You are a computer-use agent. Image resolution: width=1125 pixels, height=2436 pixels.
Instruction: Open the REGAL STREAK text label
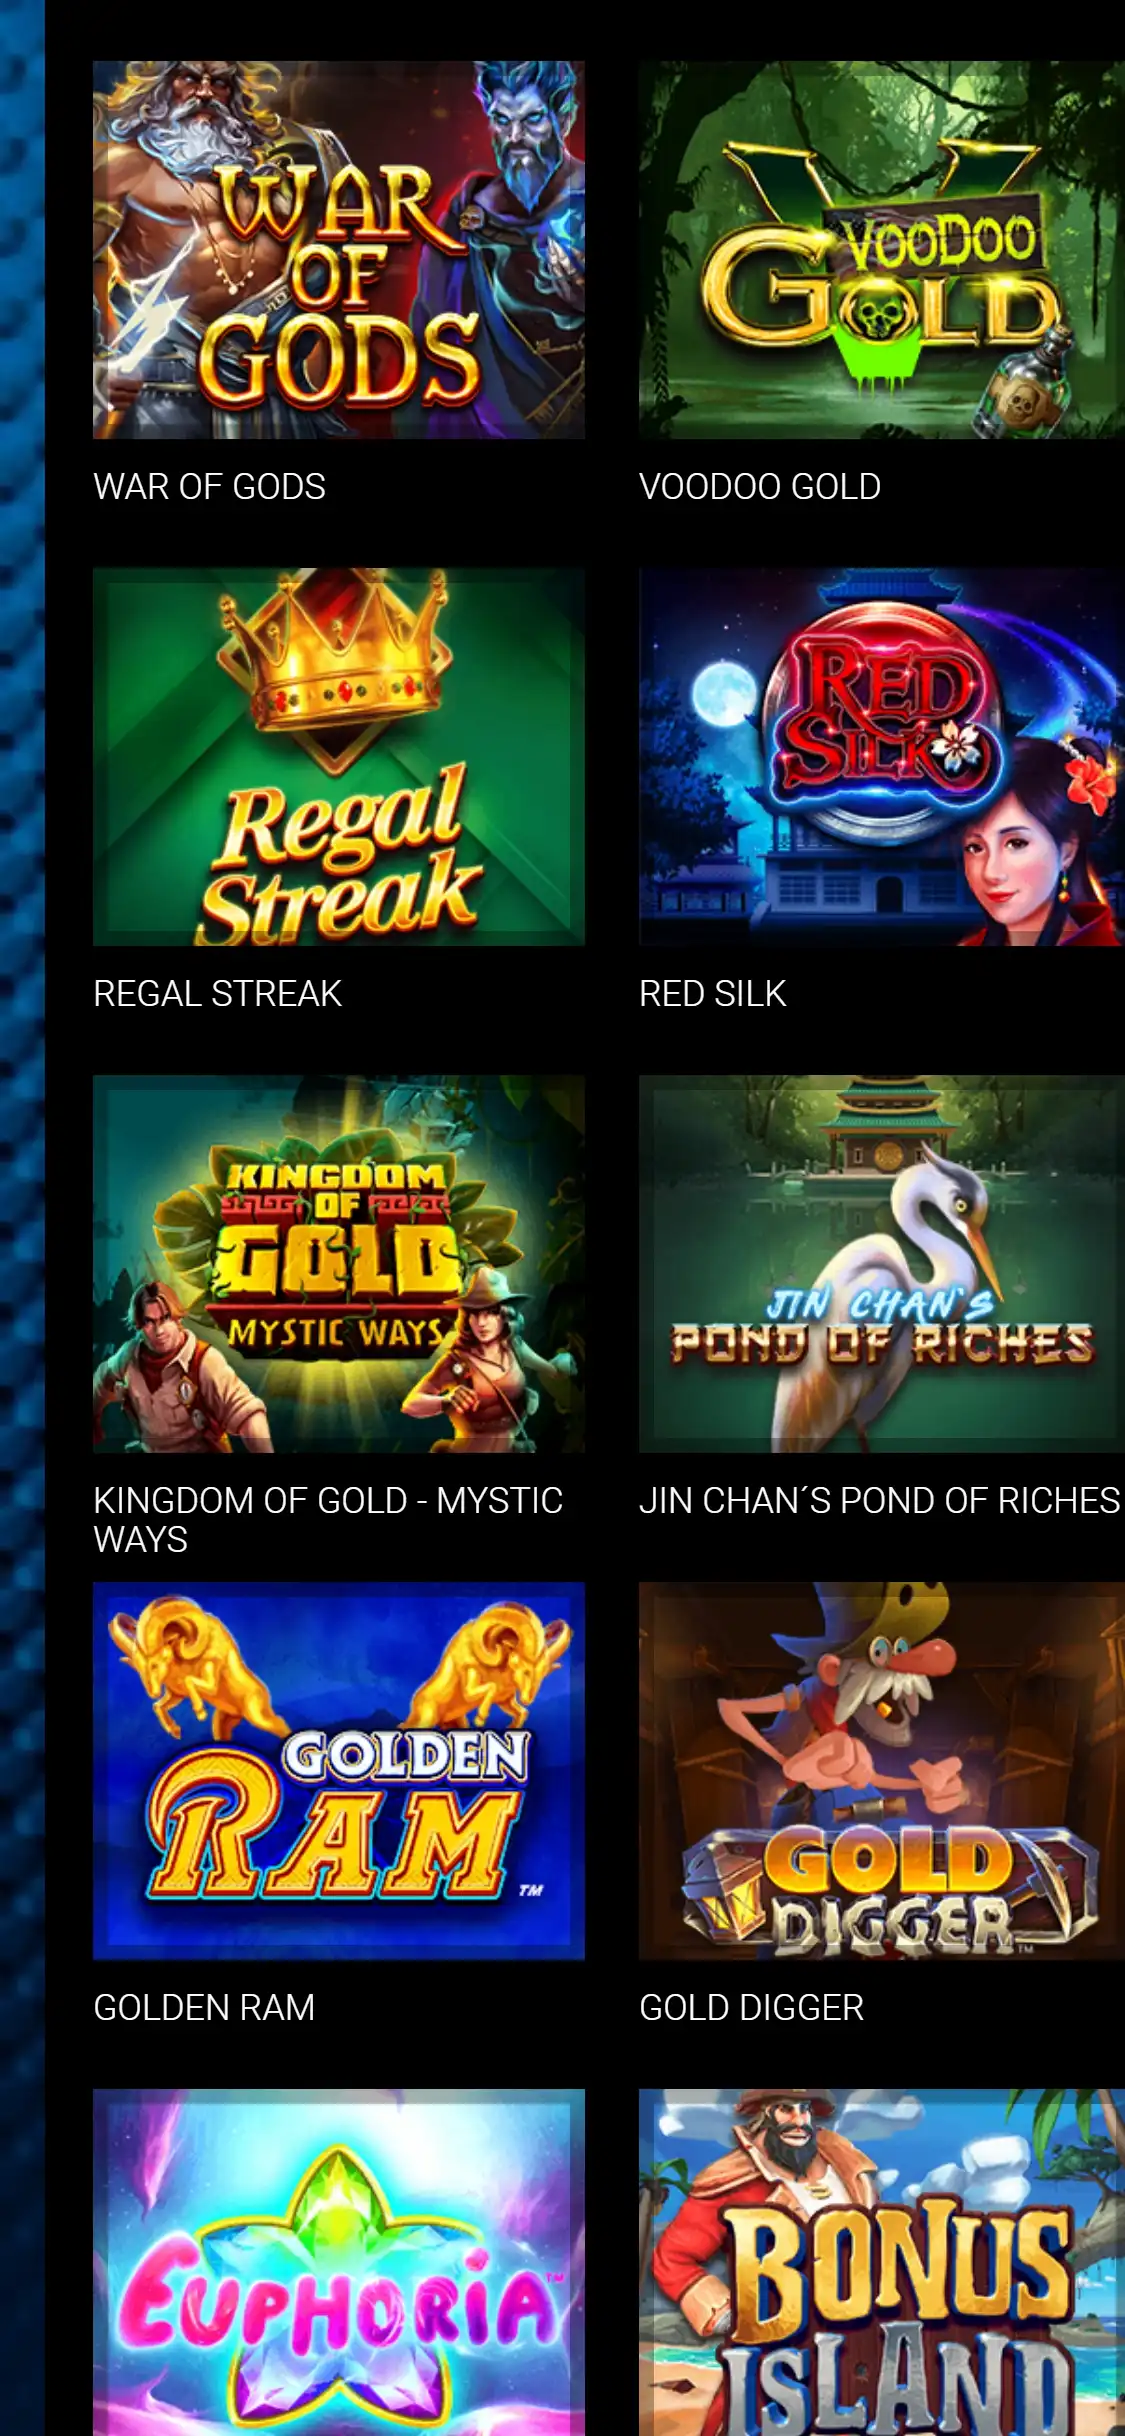[x=217, y=994]
